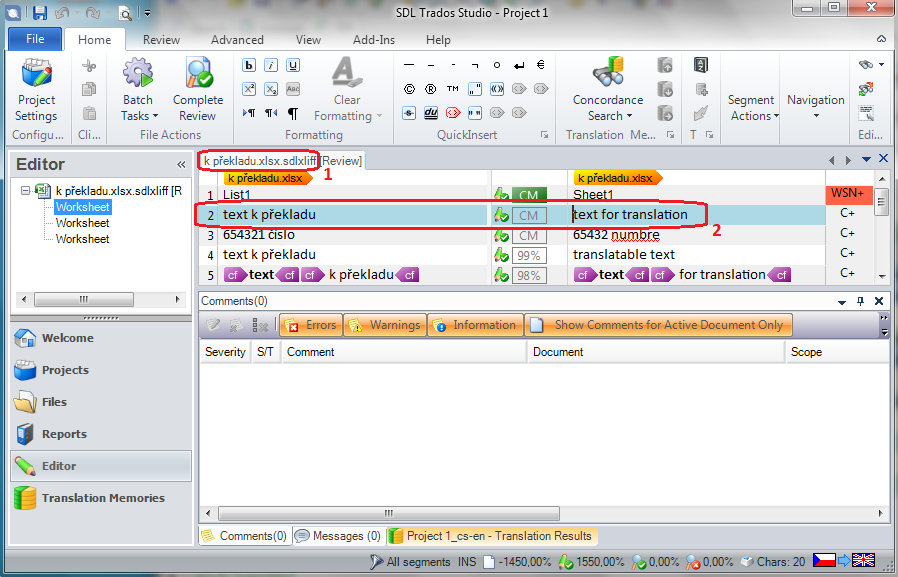Insert red tag QuickInsert icon
This screenshot has height=577, width=898.
tap(452, 113)
